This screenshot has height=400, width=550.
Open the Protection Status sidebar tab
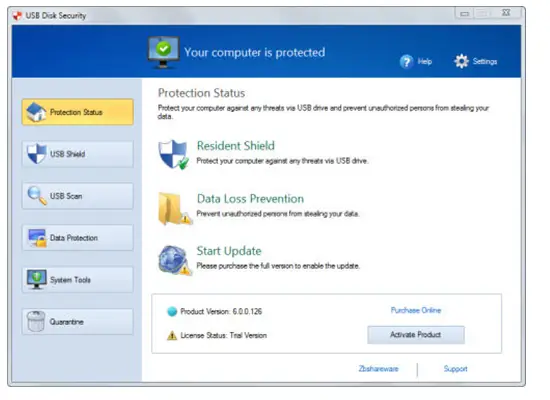click(78, 112)
